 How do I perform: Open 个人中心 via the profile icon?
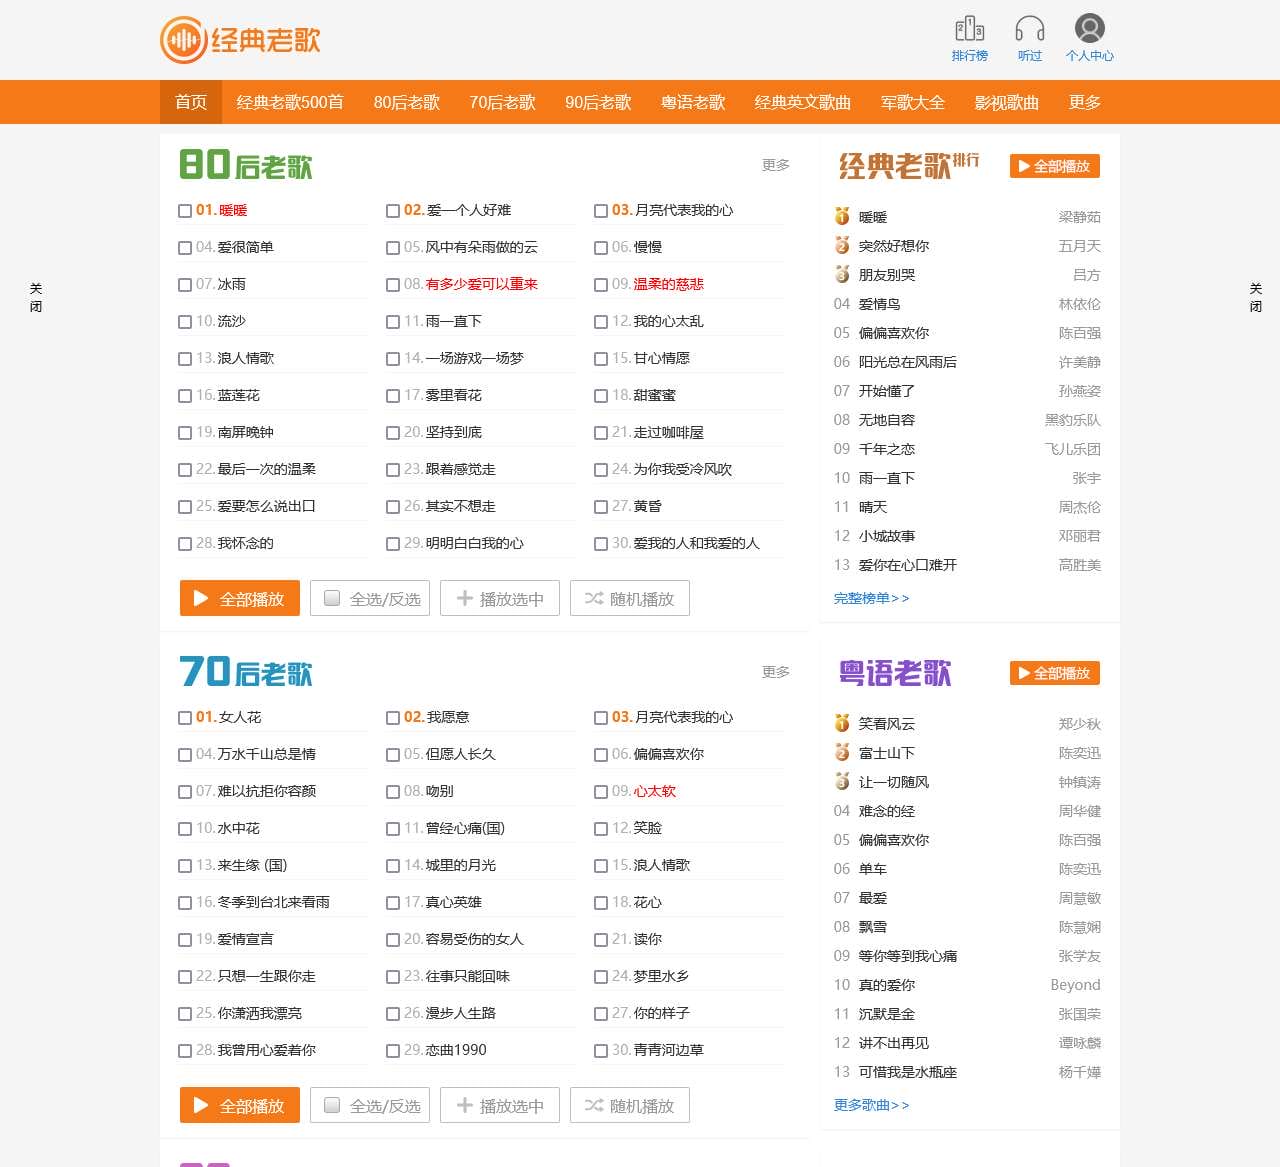[x=1089, y=36]
